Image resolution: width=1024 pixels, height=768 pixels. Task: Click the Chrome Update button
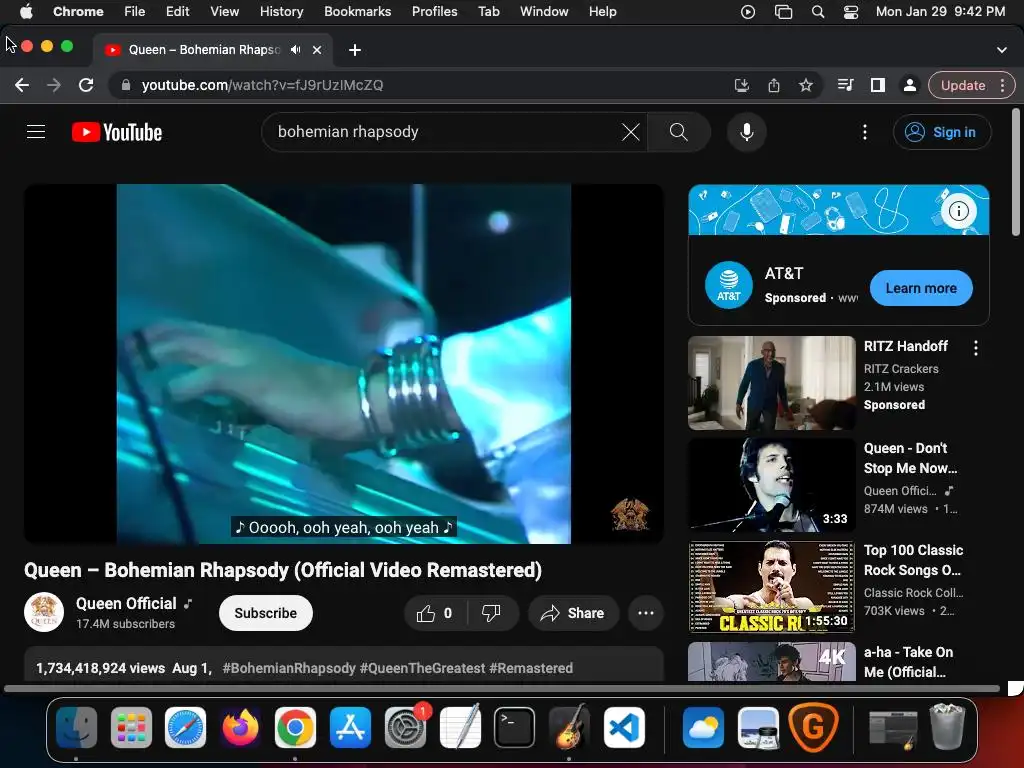[x=963, y=85]
